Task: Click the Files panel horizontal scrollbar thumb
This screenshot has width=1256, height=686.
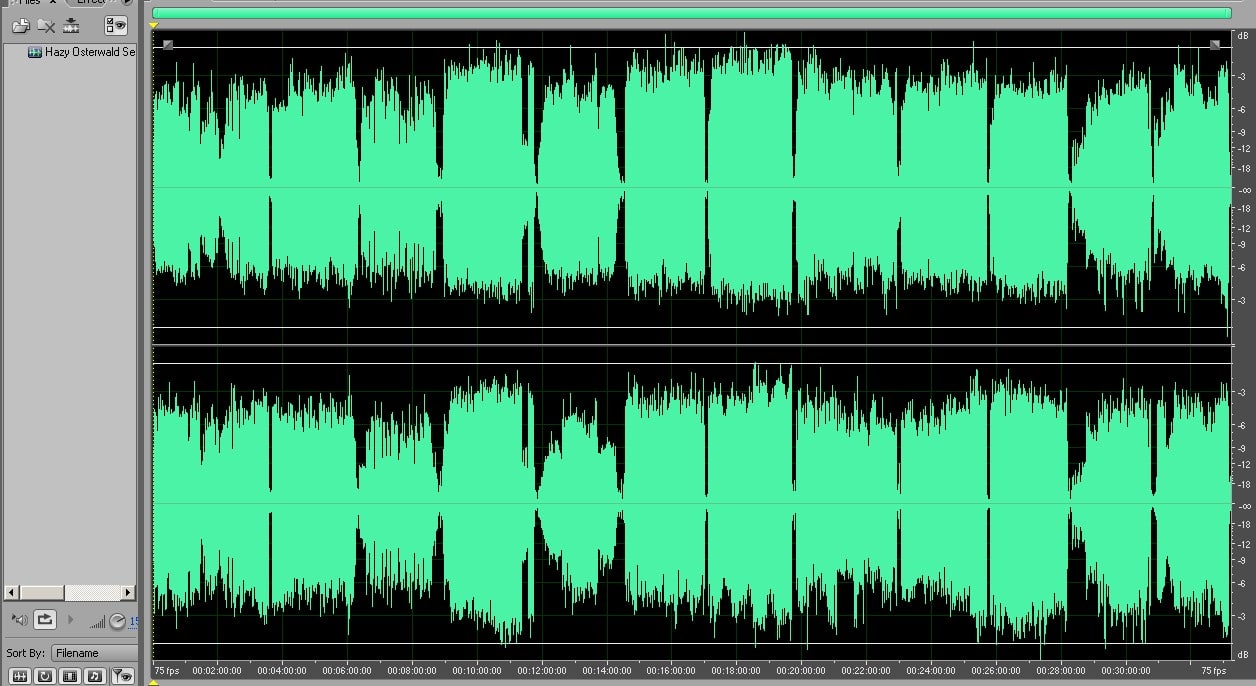Action: [42, 592]
